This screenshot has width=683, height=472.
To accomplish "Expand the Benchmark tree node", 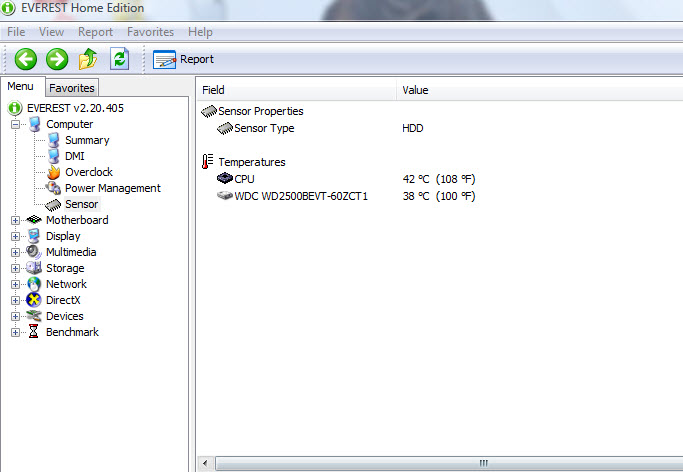I will click(x=15, y=332).
